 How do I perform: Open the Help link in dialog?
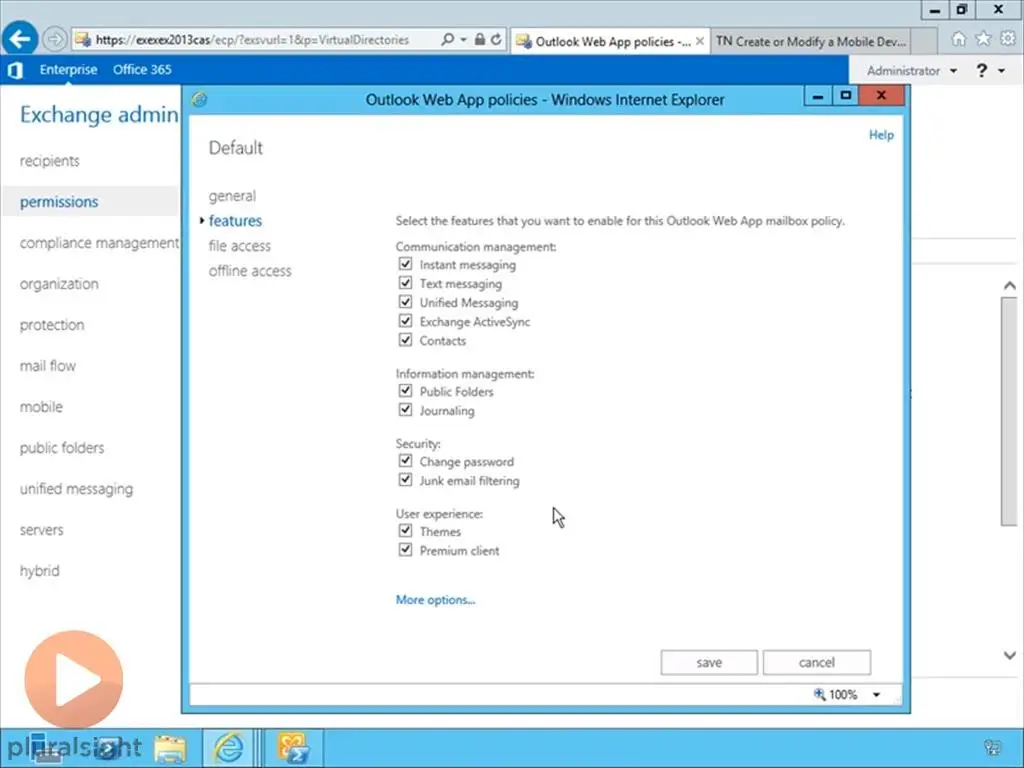881,135
